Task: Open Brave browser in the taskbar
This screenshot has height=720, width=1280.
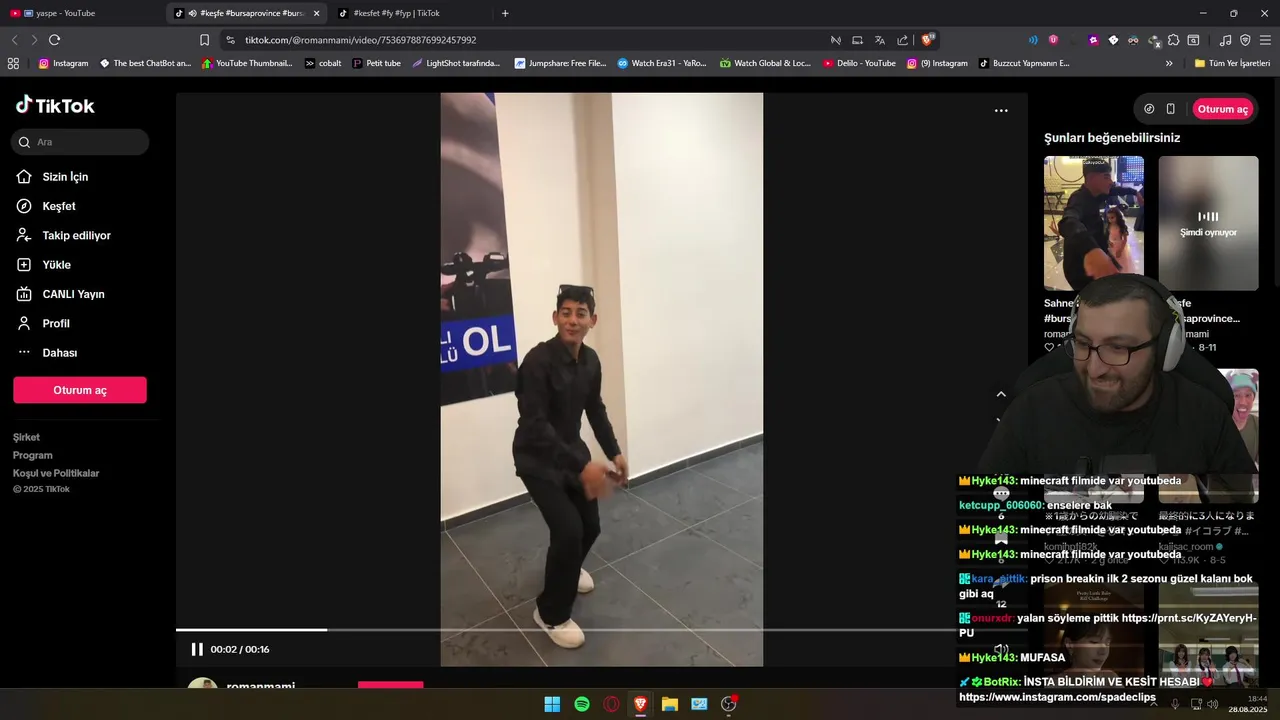Action: pos(640,704)
